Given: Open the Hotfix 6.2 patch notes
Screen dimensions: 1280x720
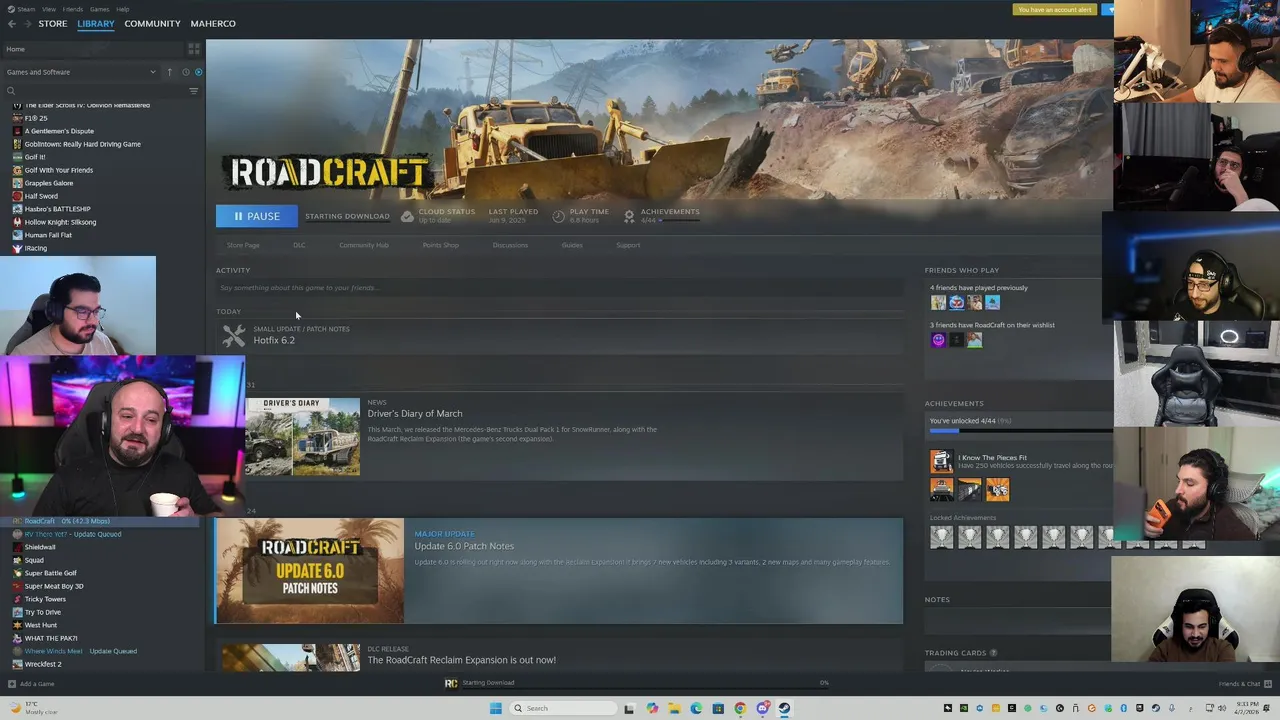Looking at the screenshot, I should point(274,340).
